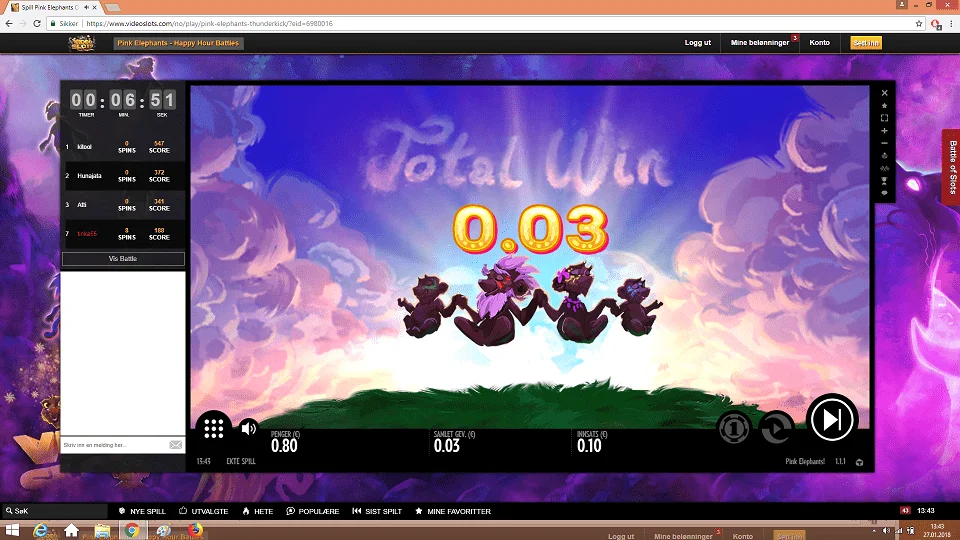Open the HETE category
This screenshot has height=540, width=960.
(x=258, y=511)
